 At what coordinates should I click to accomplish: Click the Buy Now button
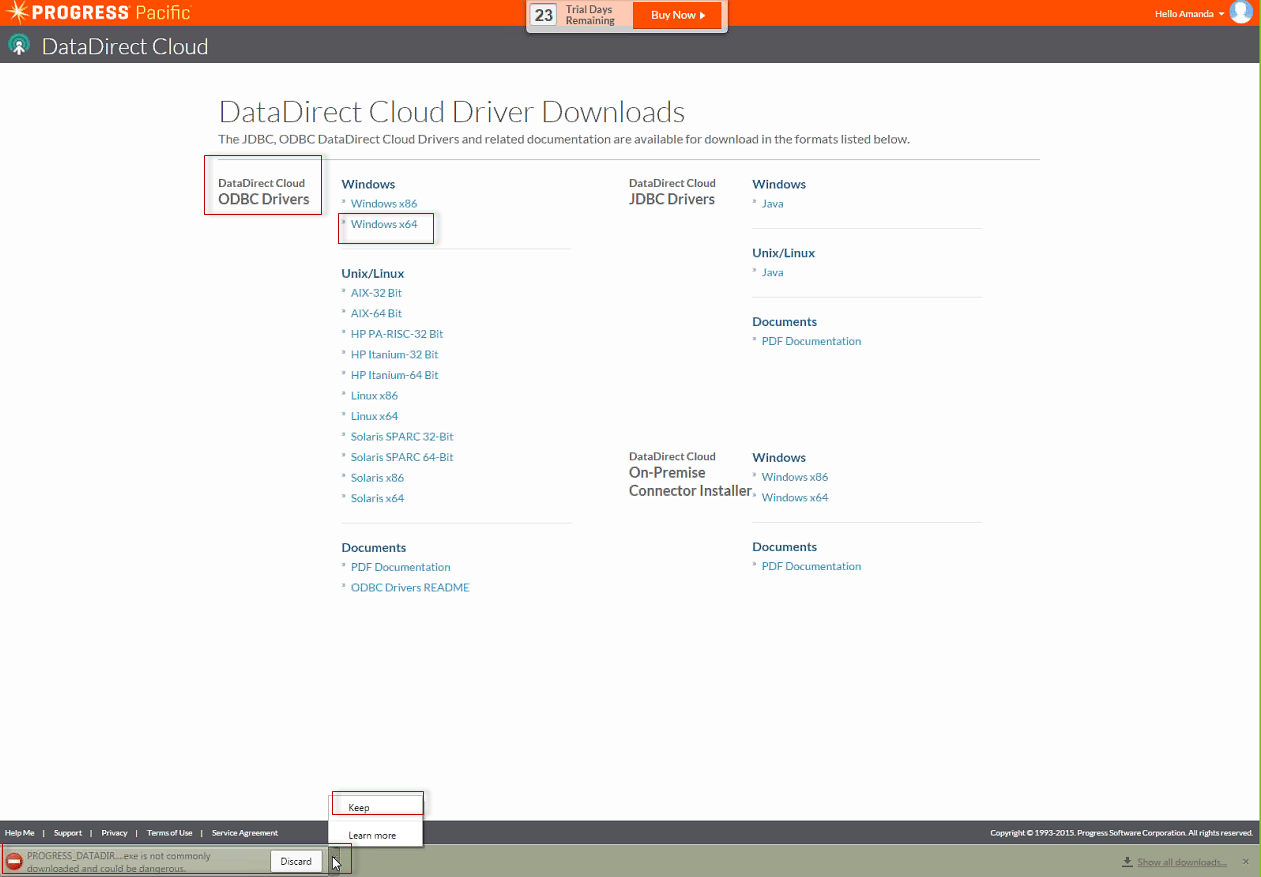677,15
